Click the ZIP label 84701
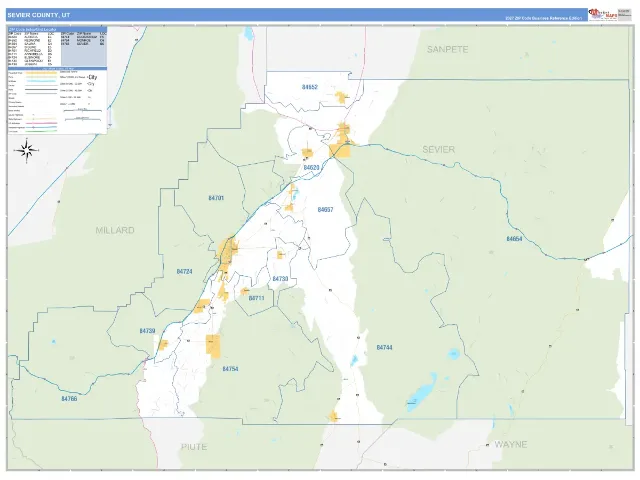This screenshot has width=640, height=480. [x=216, y=198]
